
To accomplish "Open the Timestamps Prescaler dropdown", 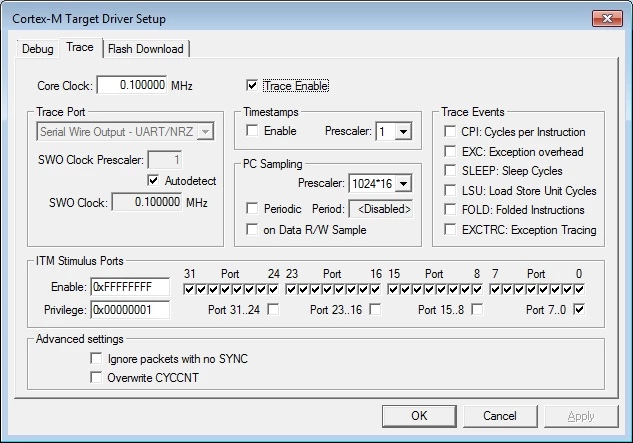I will (403, 131).
